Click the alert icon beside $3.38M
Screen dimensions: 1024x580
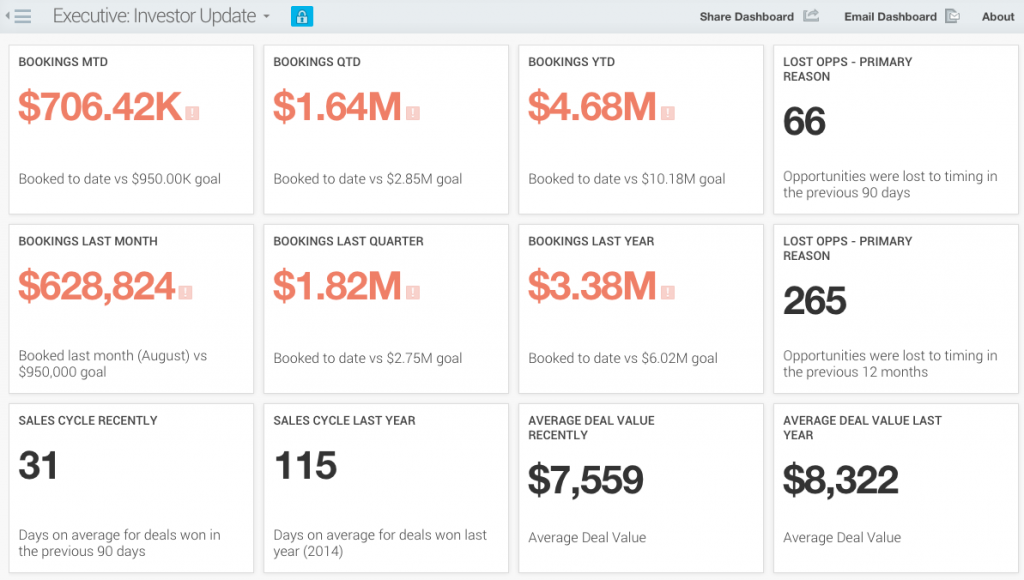click(x=667, y=292)
